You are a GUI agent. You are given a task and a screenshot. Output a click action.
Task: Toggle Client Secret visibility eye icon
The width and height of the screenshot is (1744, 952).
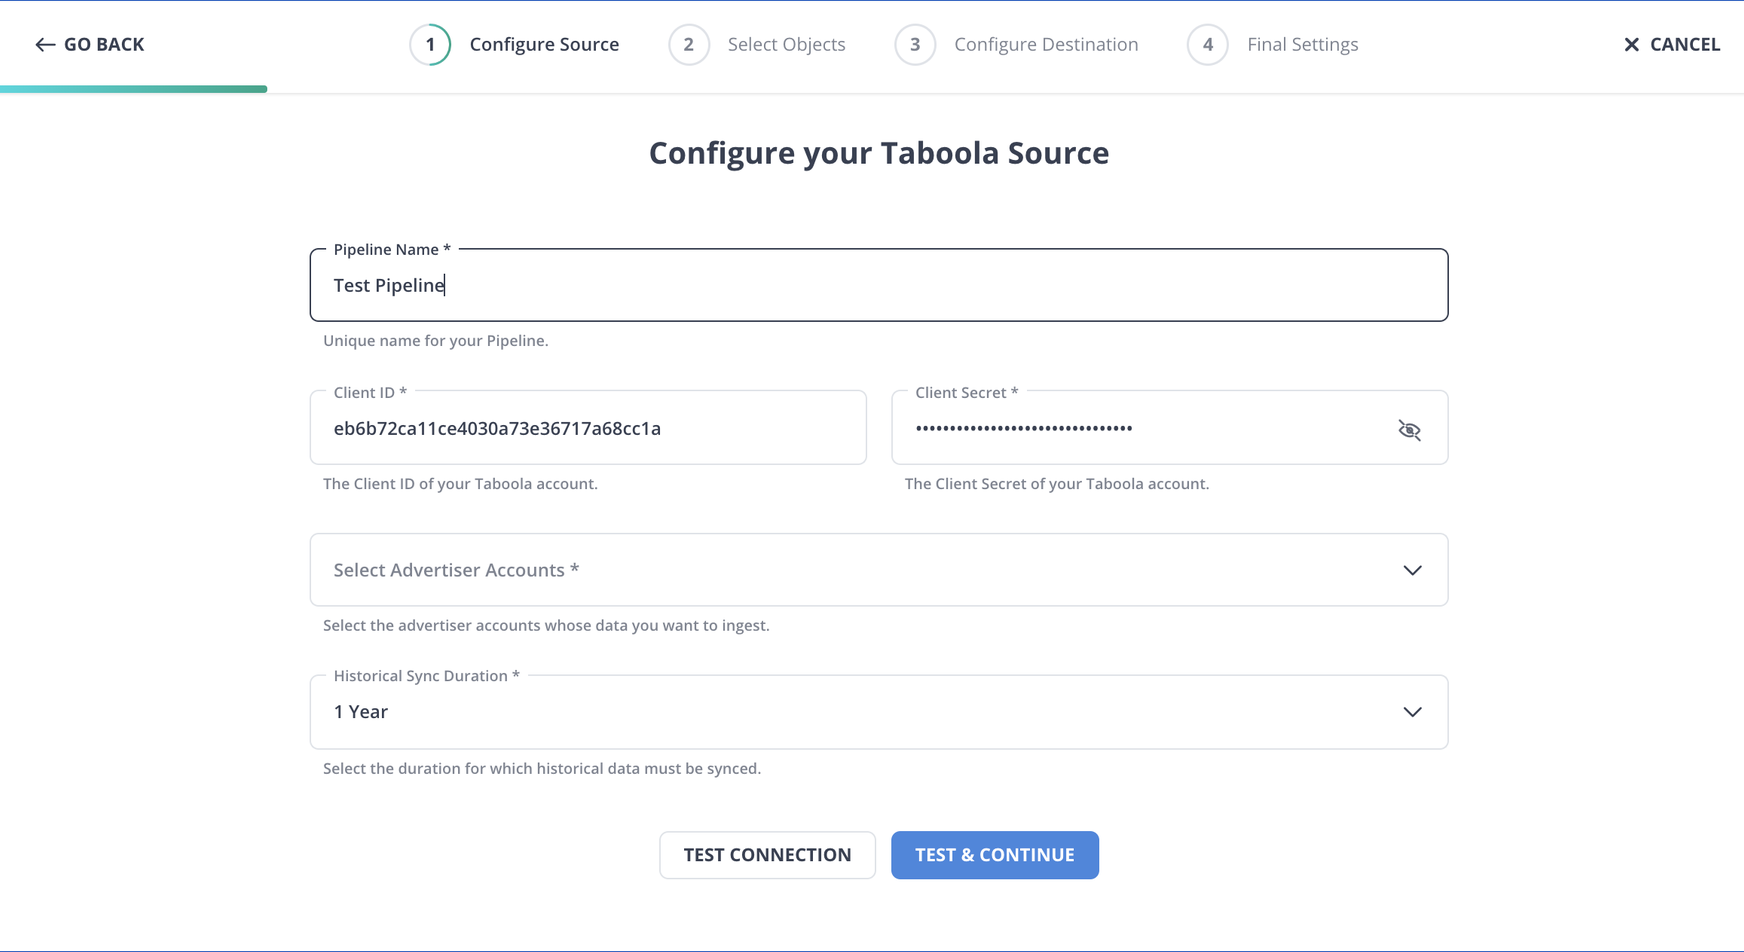(1409, 430)
